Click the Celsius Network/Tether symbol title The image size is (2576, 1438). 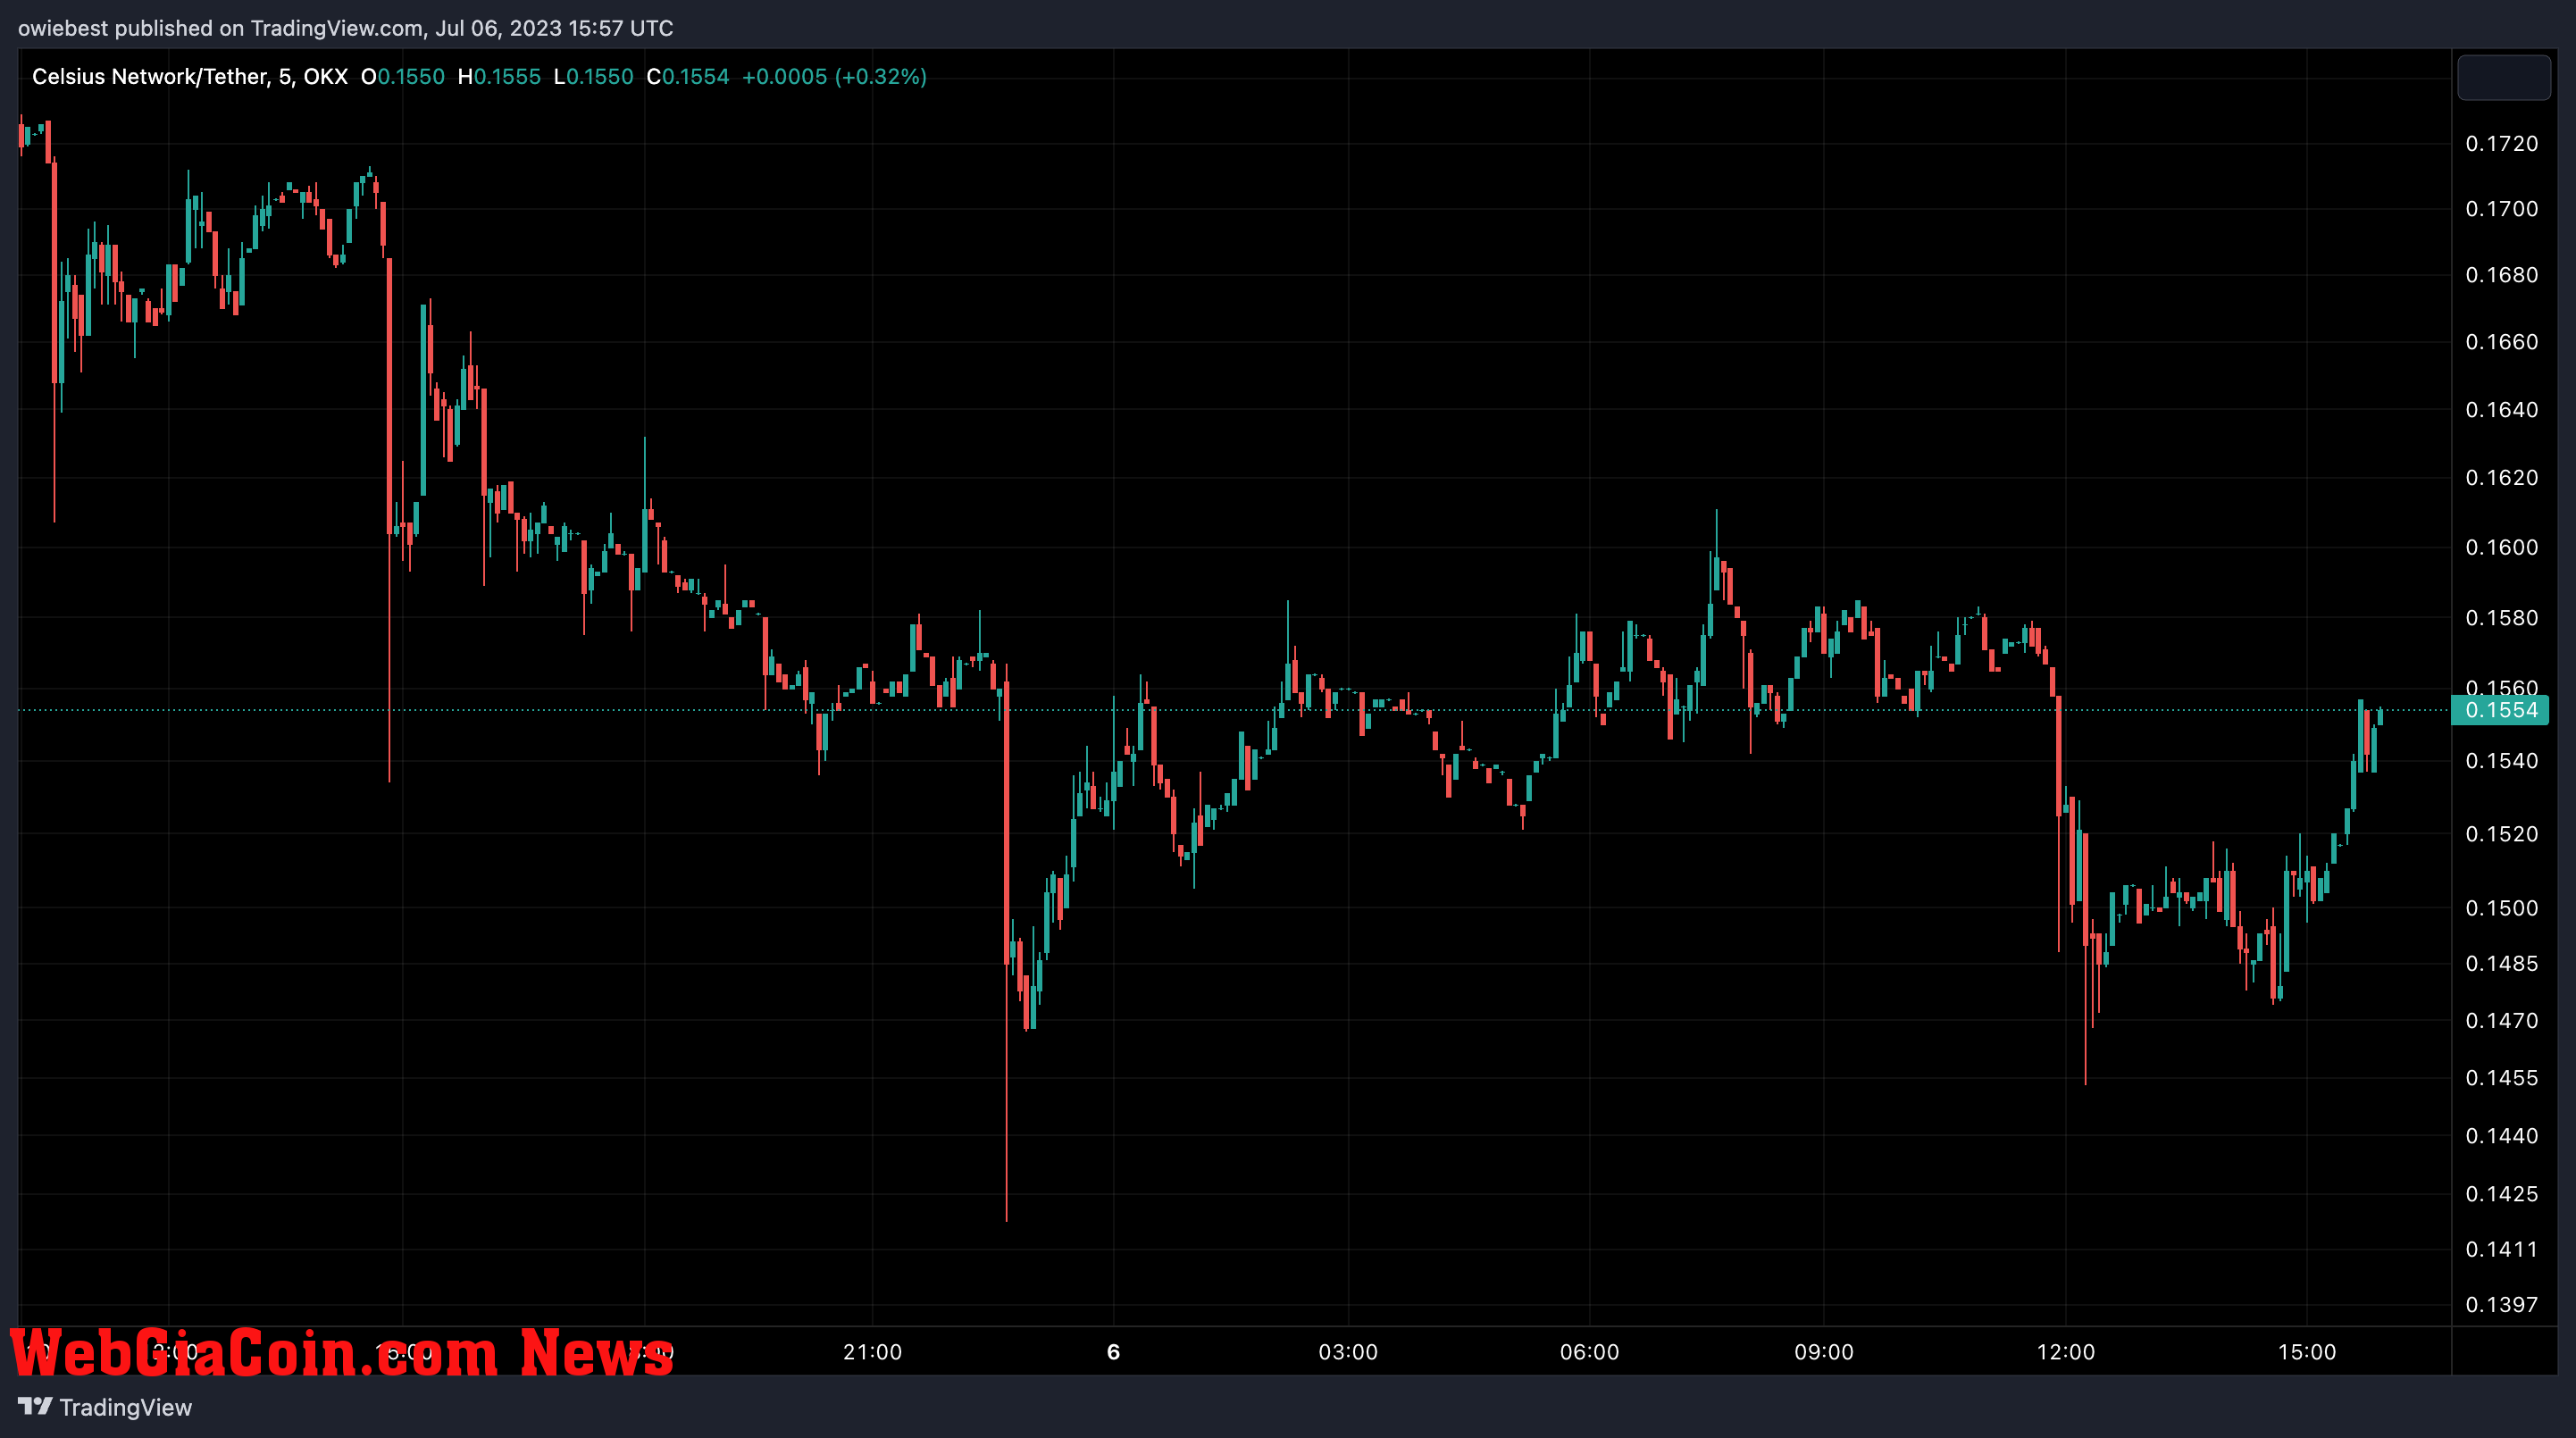[x=190, y=77]
